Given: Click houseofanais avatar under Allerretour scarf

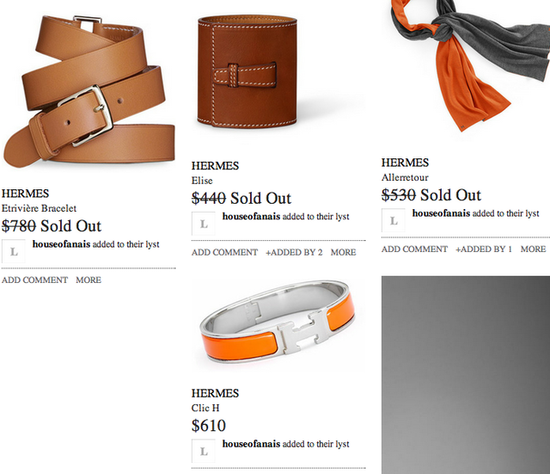Looking at the screenshot, I should [394, 220].
